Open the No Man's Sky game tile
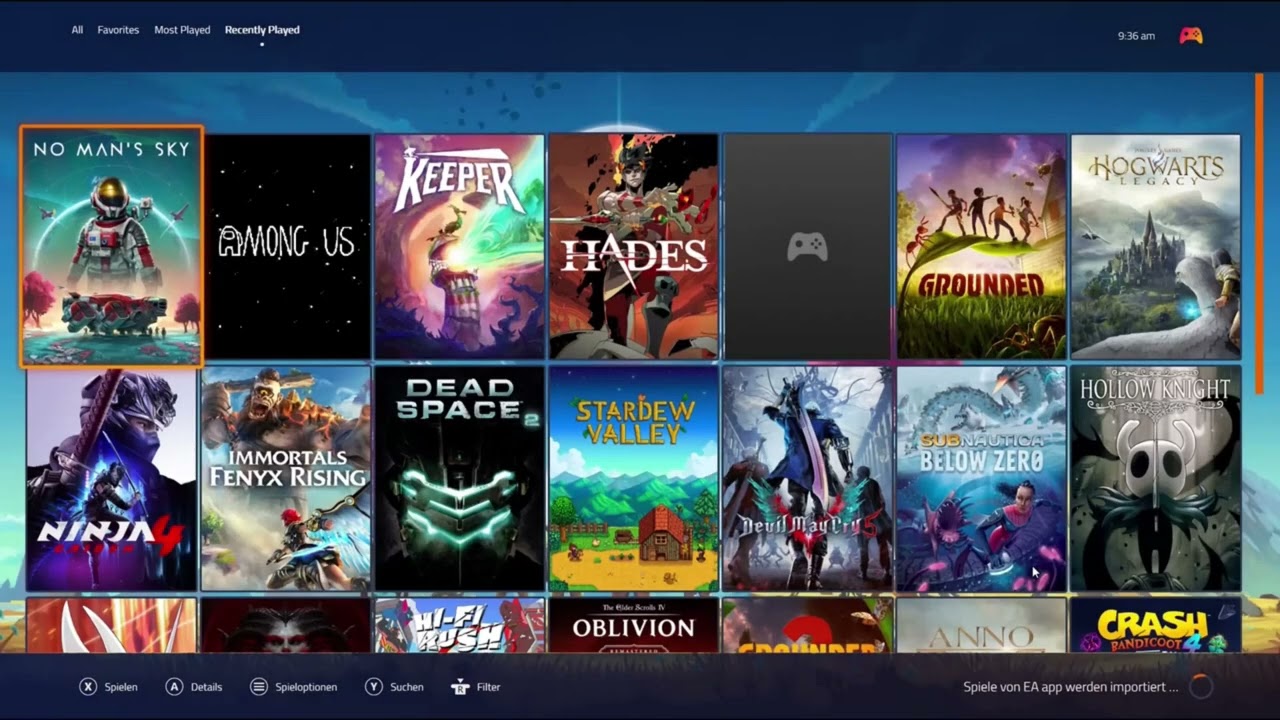Screen dimensions: 1280x720 (x=112, y=246)
